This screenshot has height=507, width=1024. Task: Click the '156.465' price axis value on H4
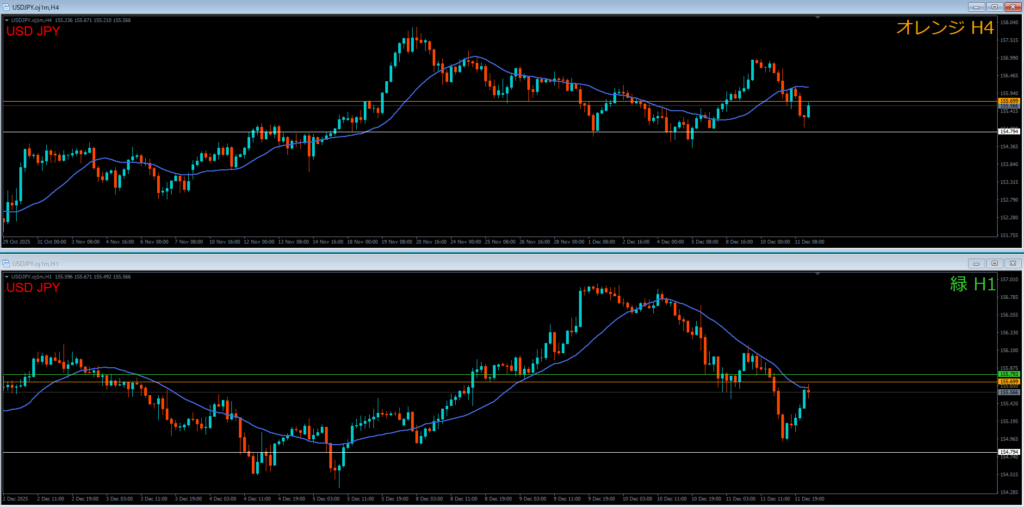coord(1010,75)
